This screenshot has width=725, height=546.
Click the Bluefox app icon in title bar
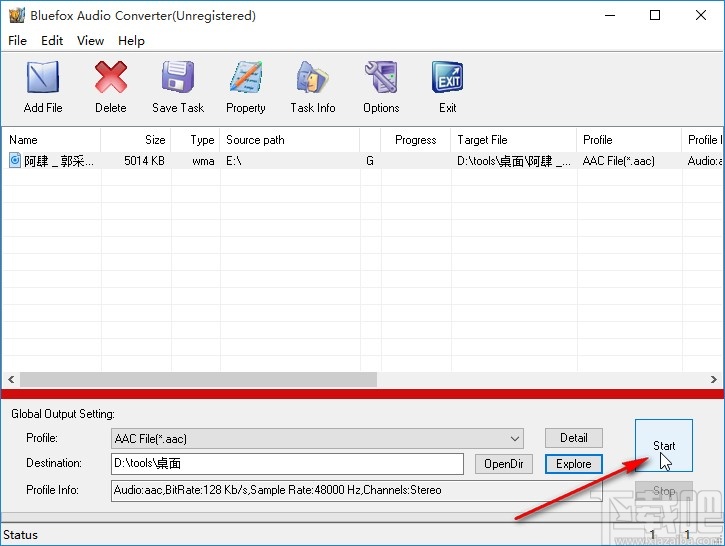pyautogui.click(x=17, y=15)
